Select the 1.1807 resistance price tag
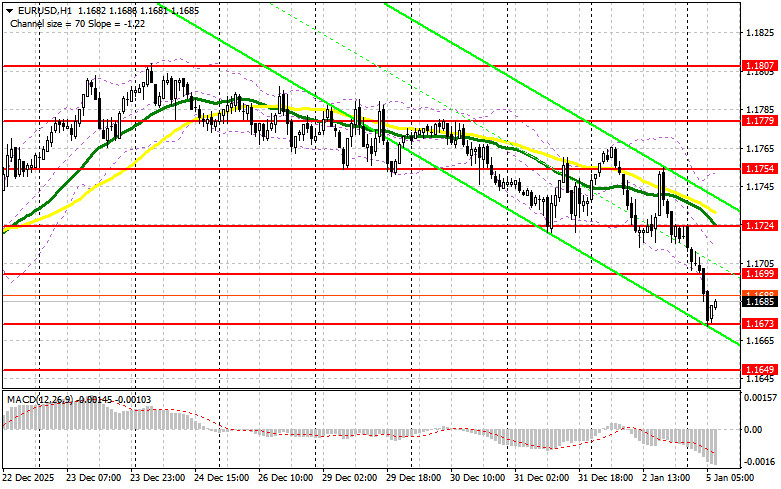Screen dimensions: 781x489 758,66
